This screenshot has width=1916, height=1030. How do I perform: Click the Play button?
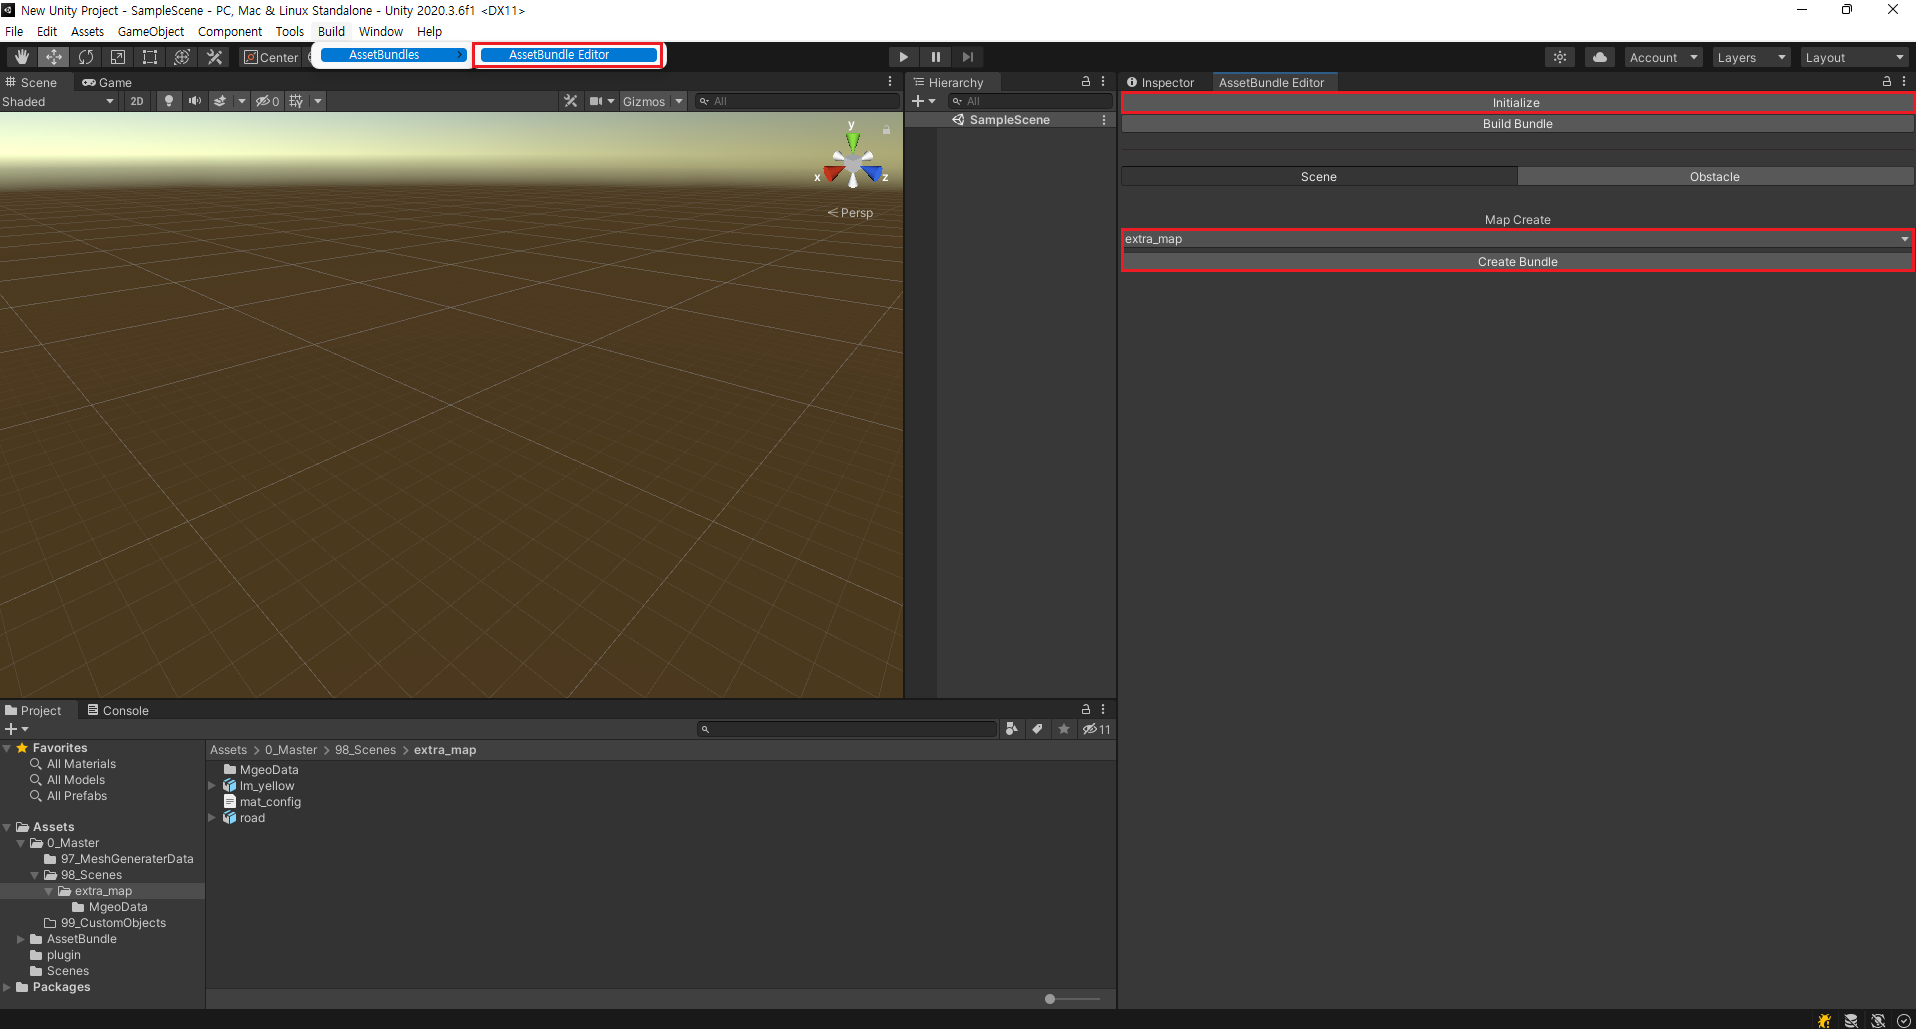tap(903, 57)
